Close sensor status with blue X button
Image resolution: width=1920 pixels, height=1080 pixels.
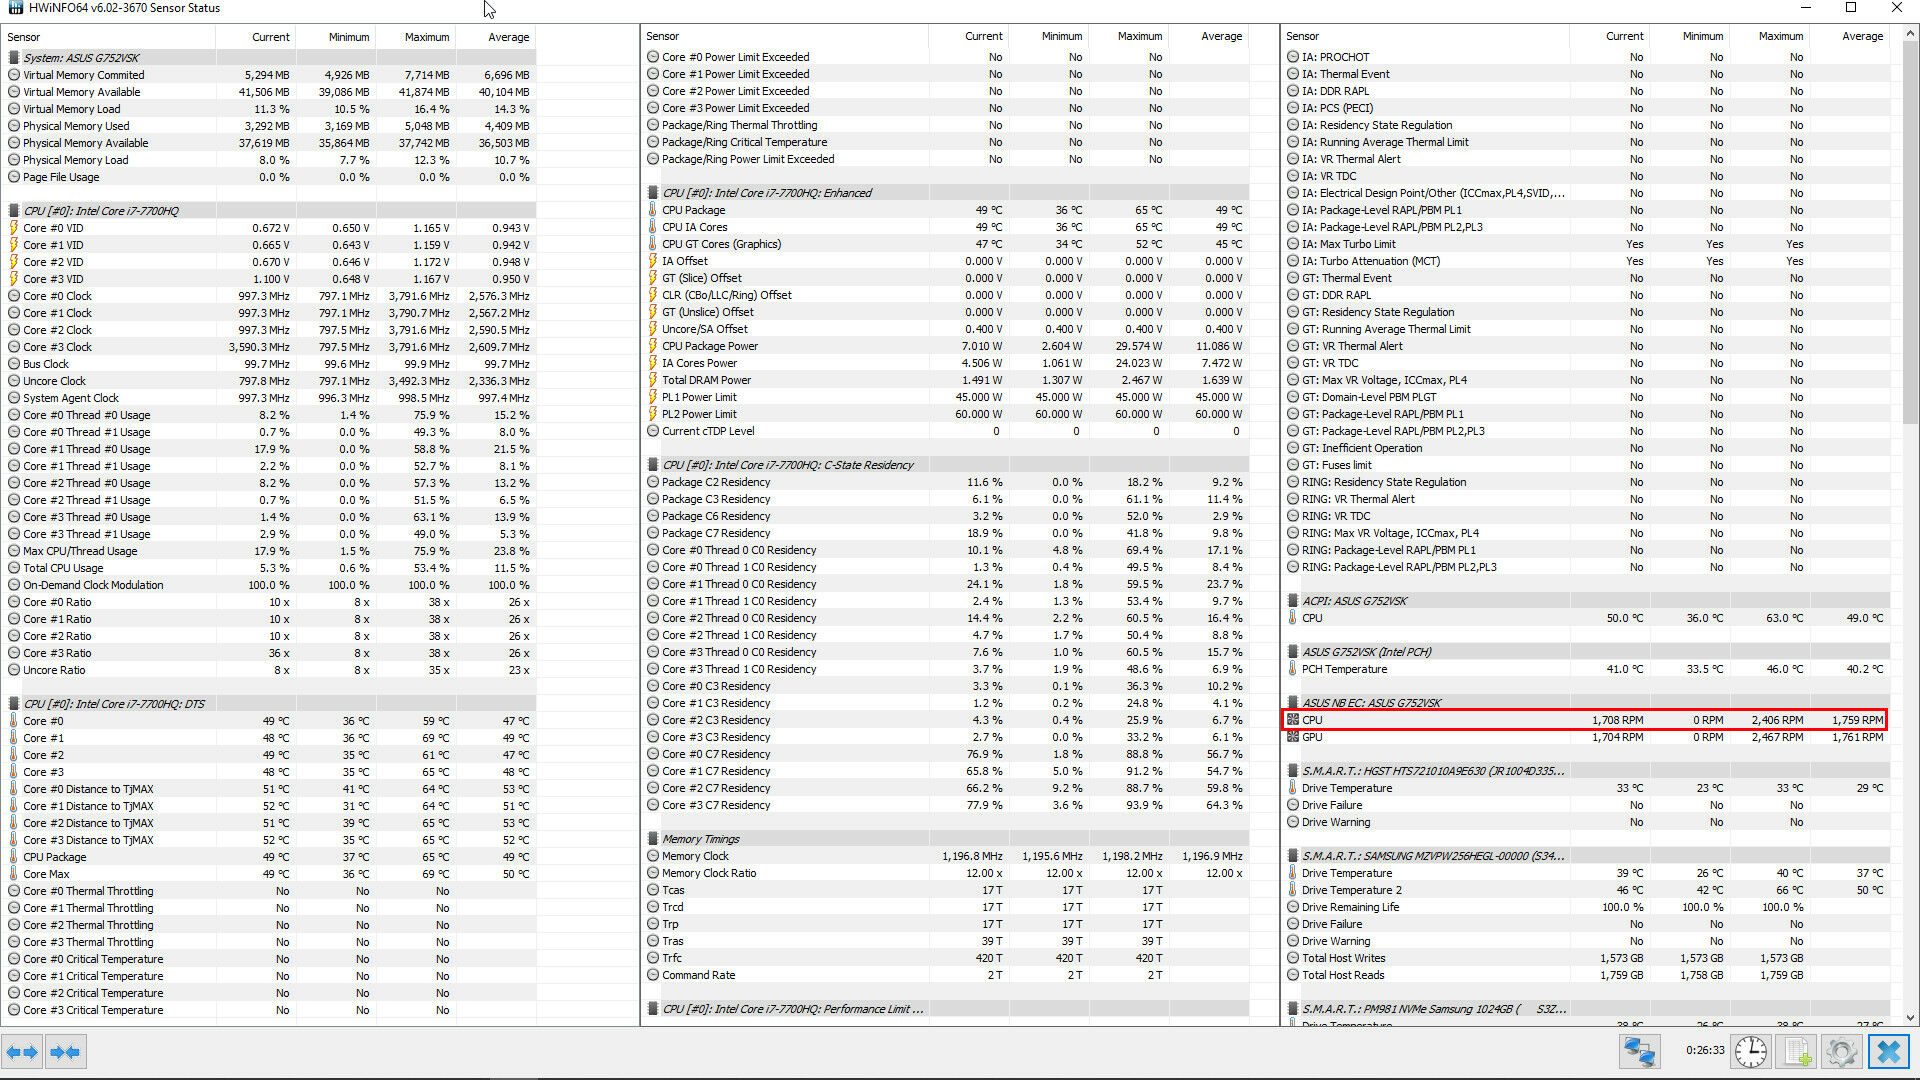click(x=1888, y=1052)
